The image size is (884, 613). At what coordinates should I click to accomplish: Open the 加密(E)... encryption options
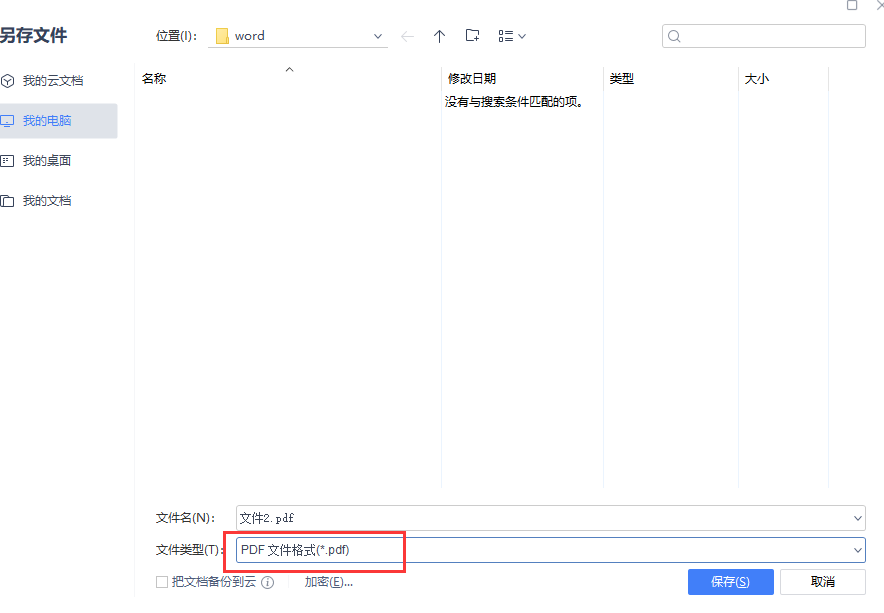(329, 582)
